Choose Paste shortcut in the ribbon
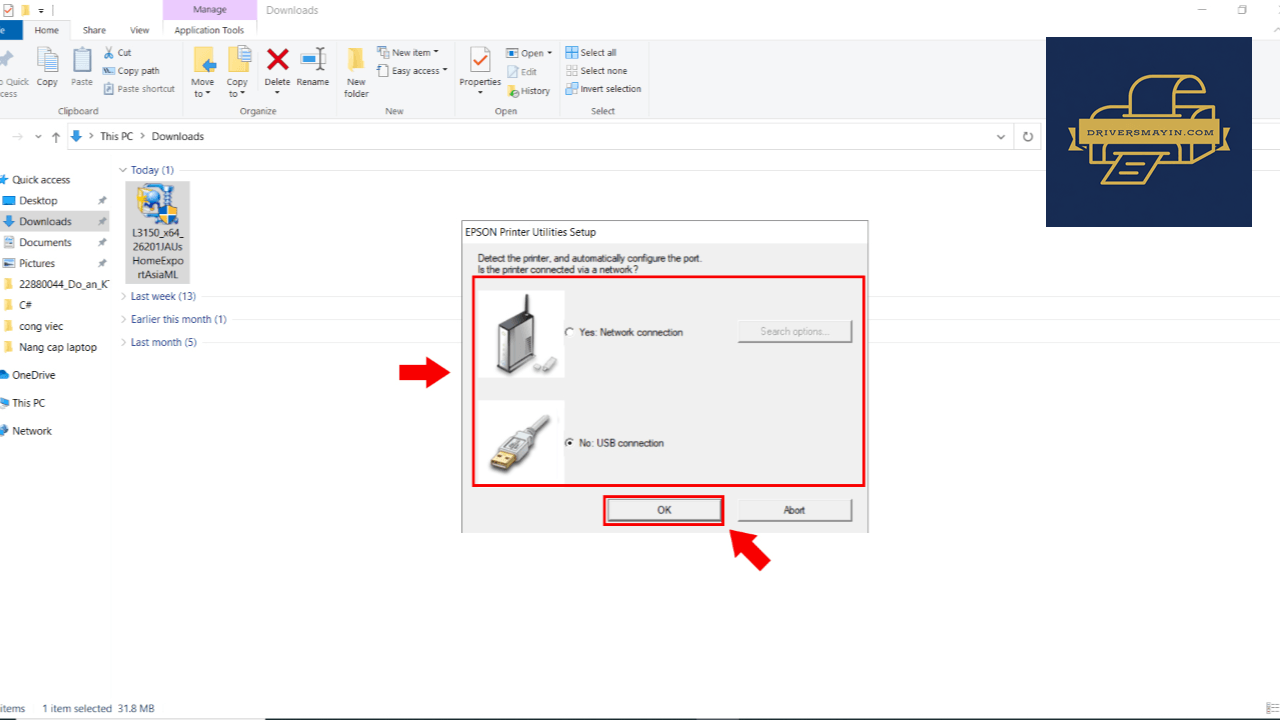Viewport: 1280px width, 720px height. 139,89
